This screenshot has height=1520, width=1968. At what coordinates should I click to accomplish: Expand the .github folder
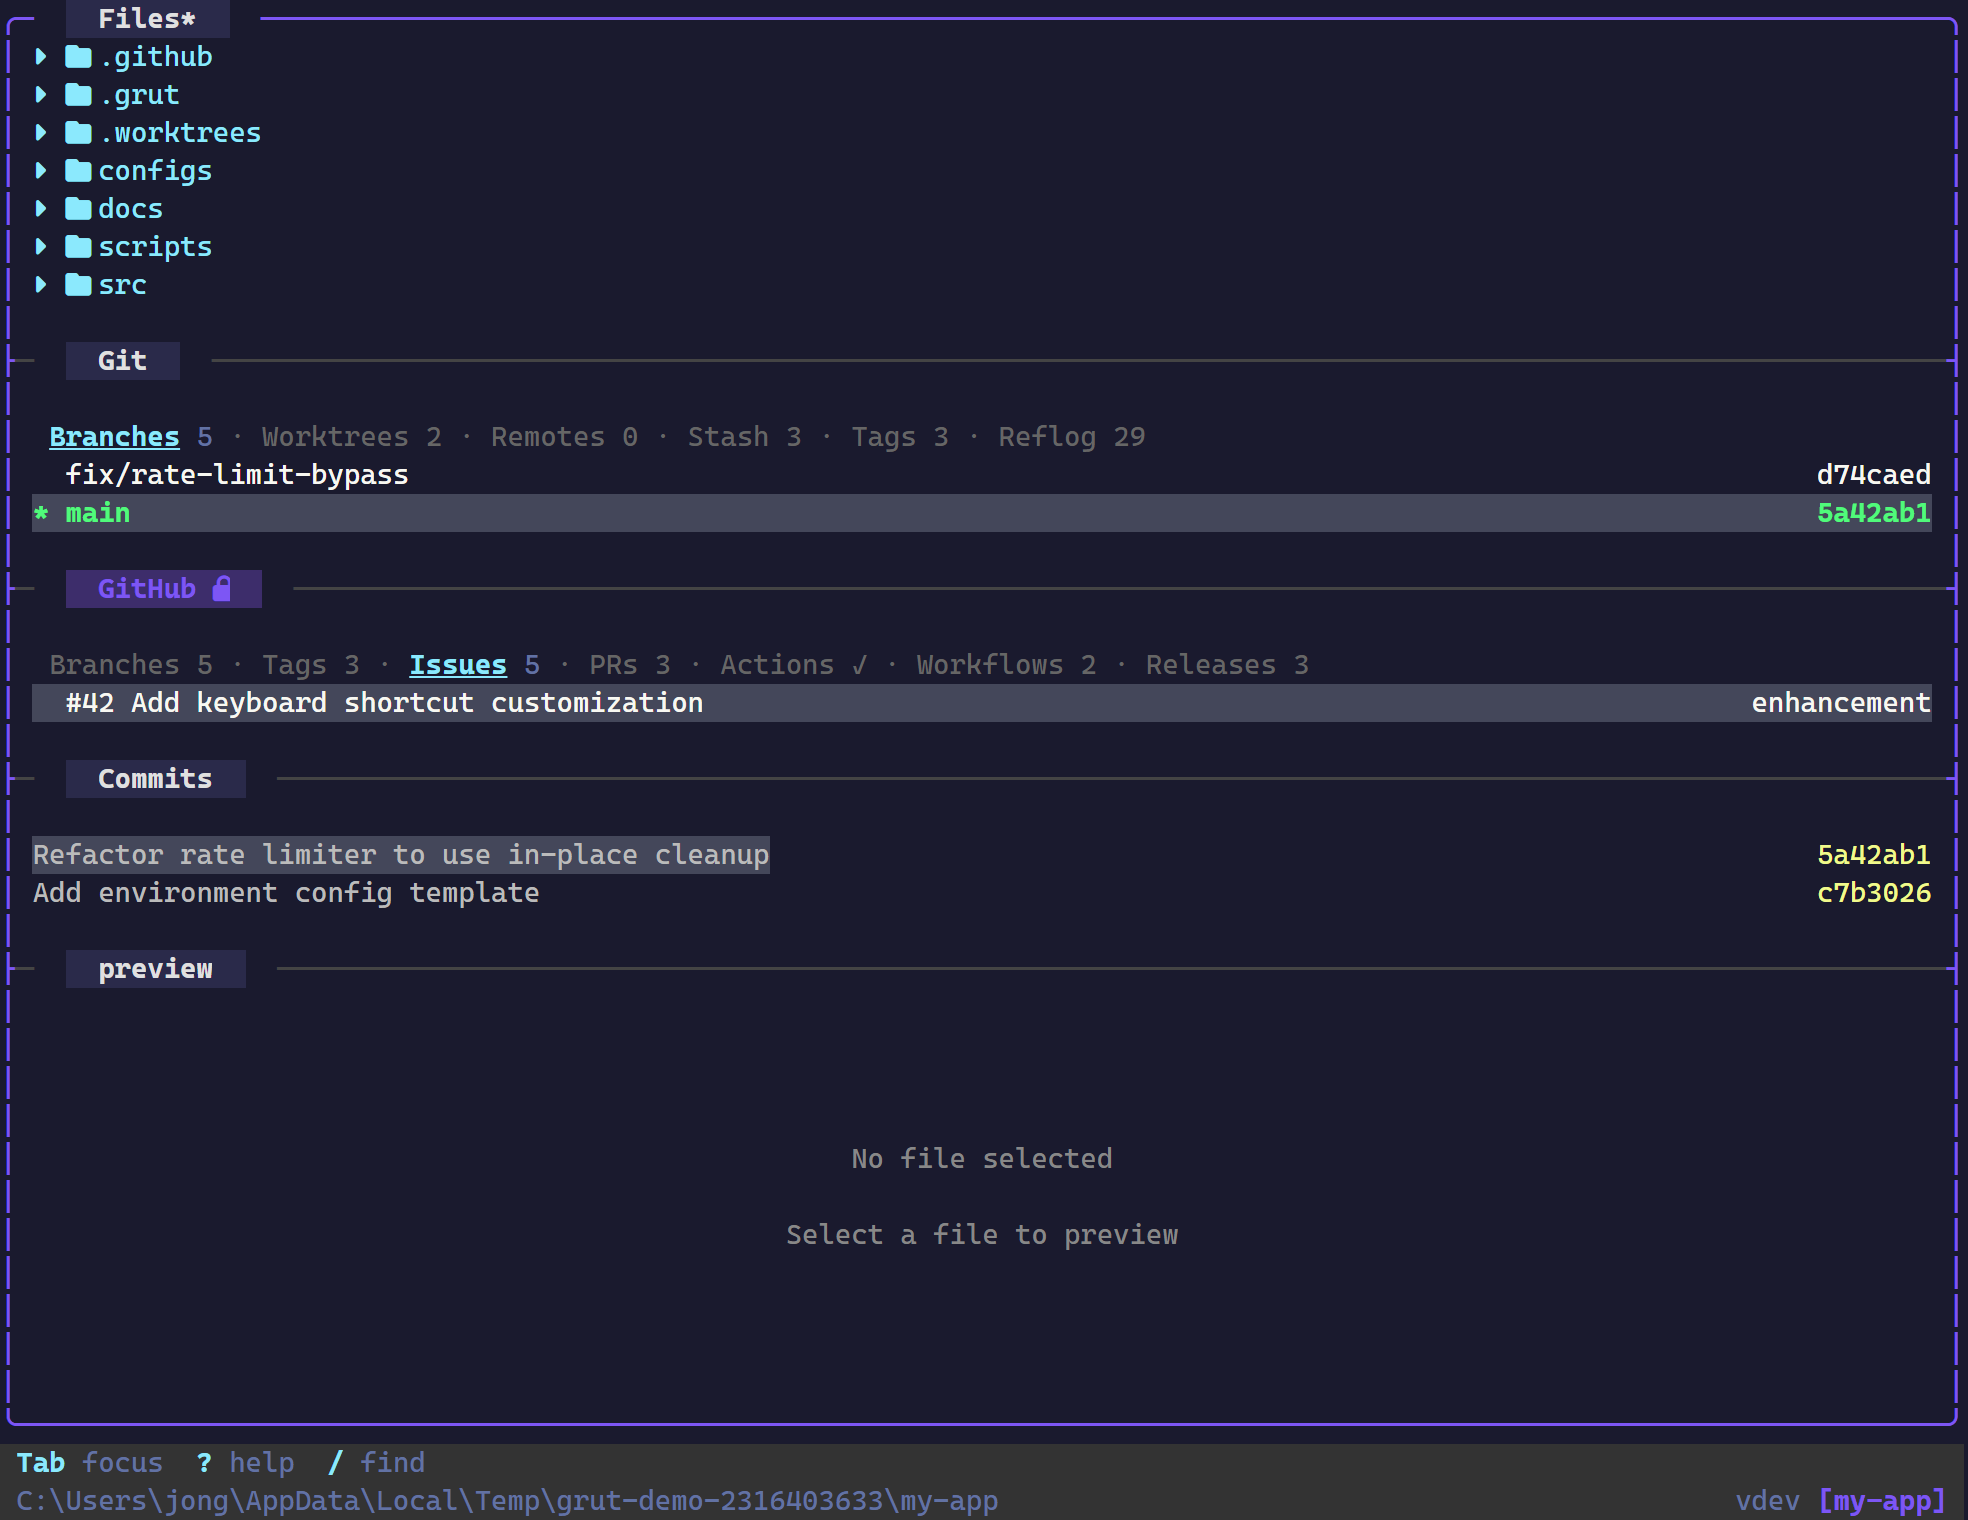click(x=41, y=57)
